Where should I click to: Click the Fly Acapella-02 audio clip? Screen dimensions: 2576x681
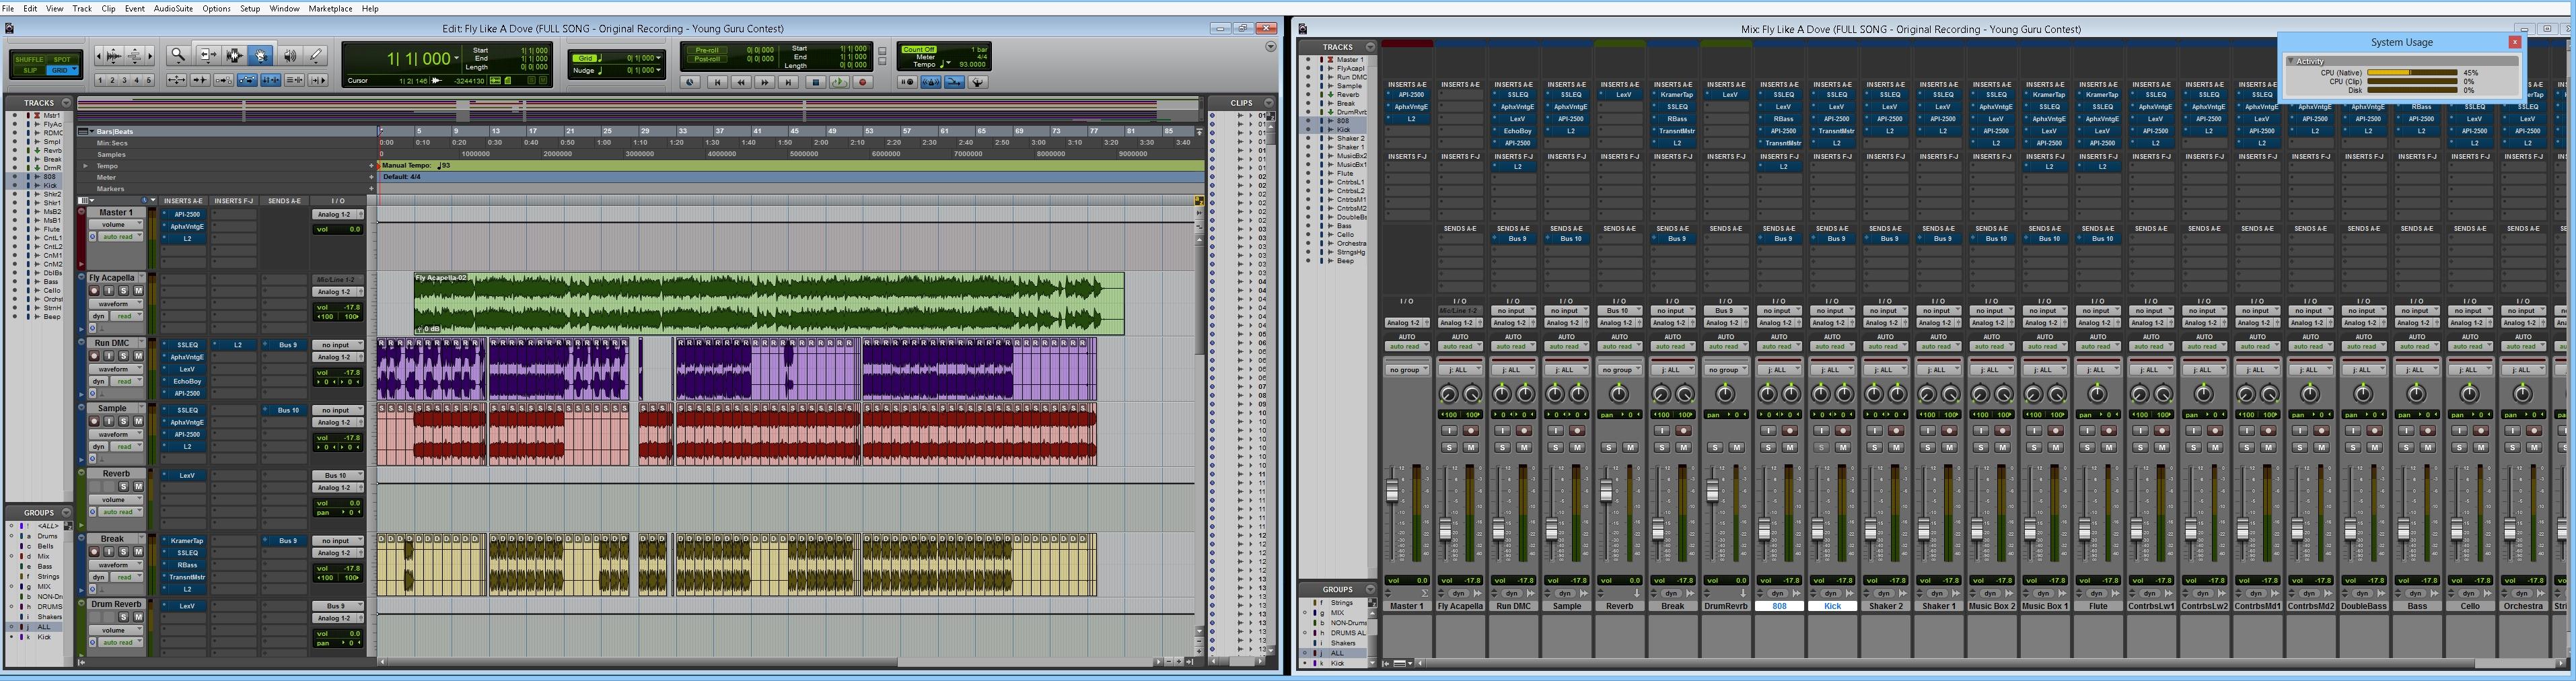click(769, 303)
